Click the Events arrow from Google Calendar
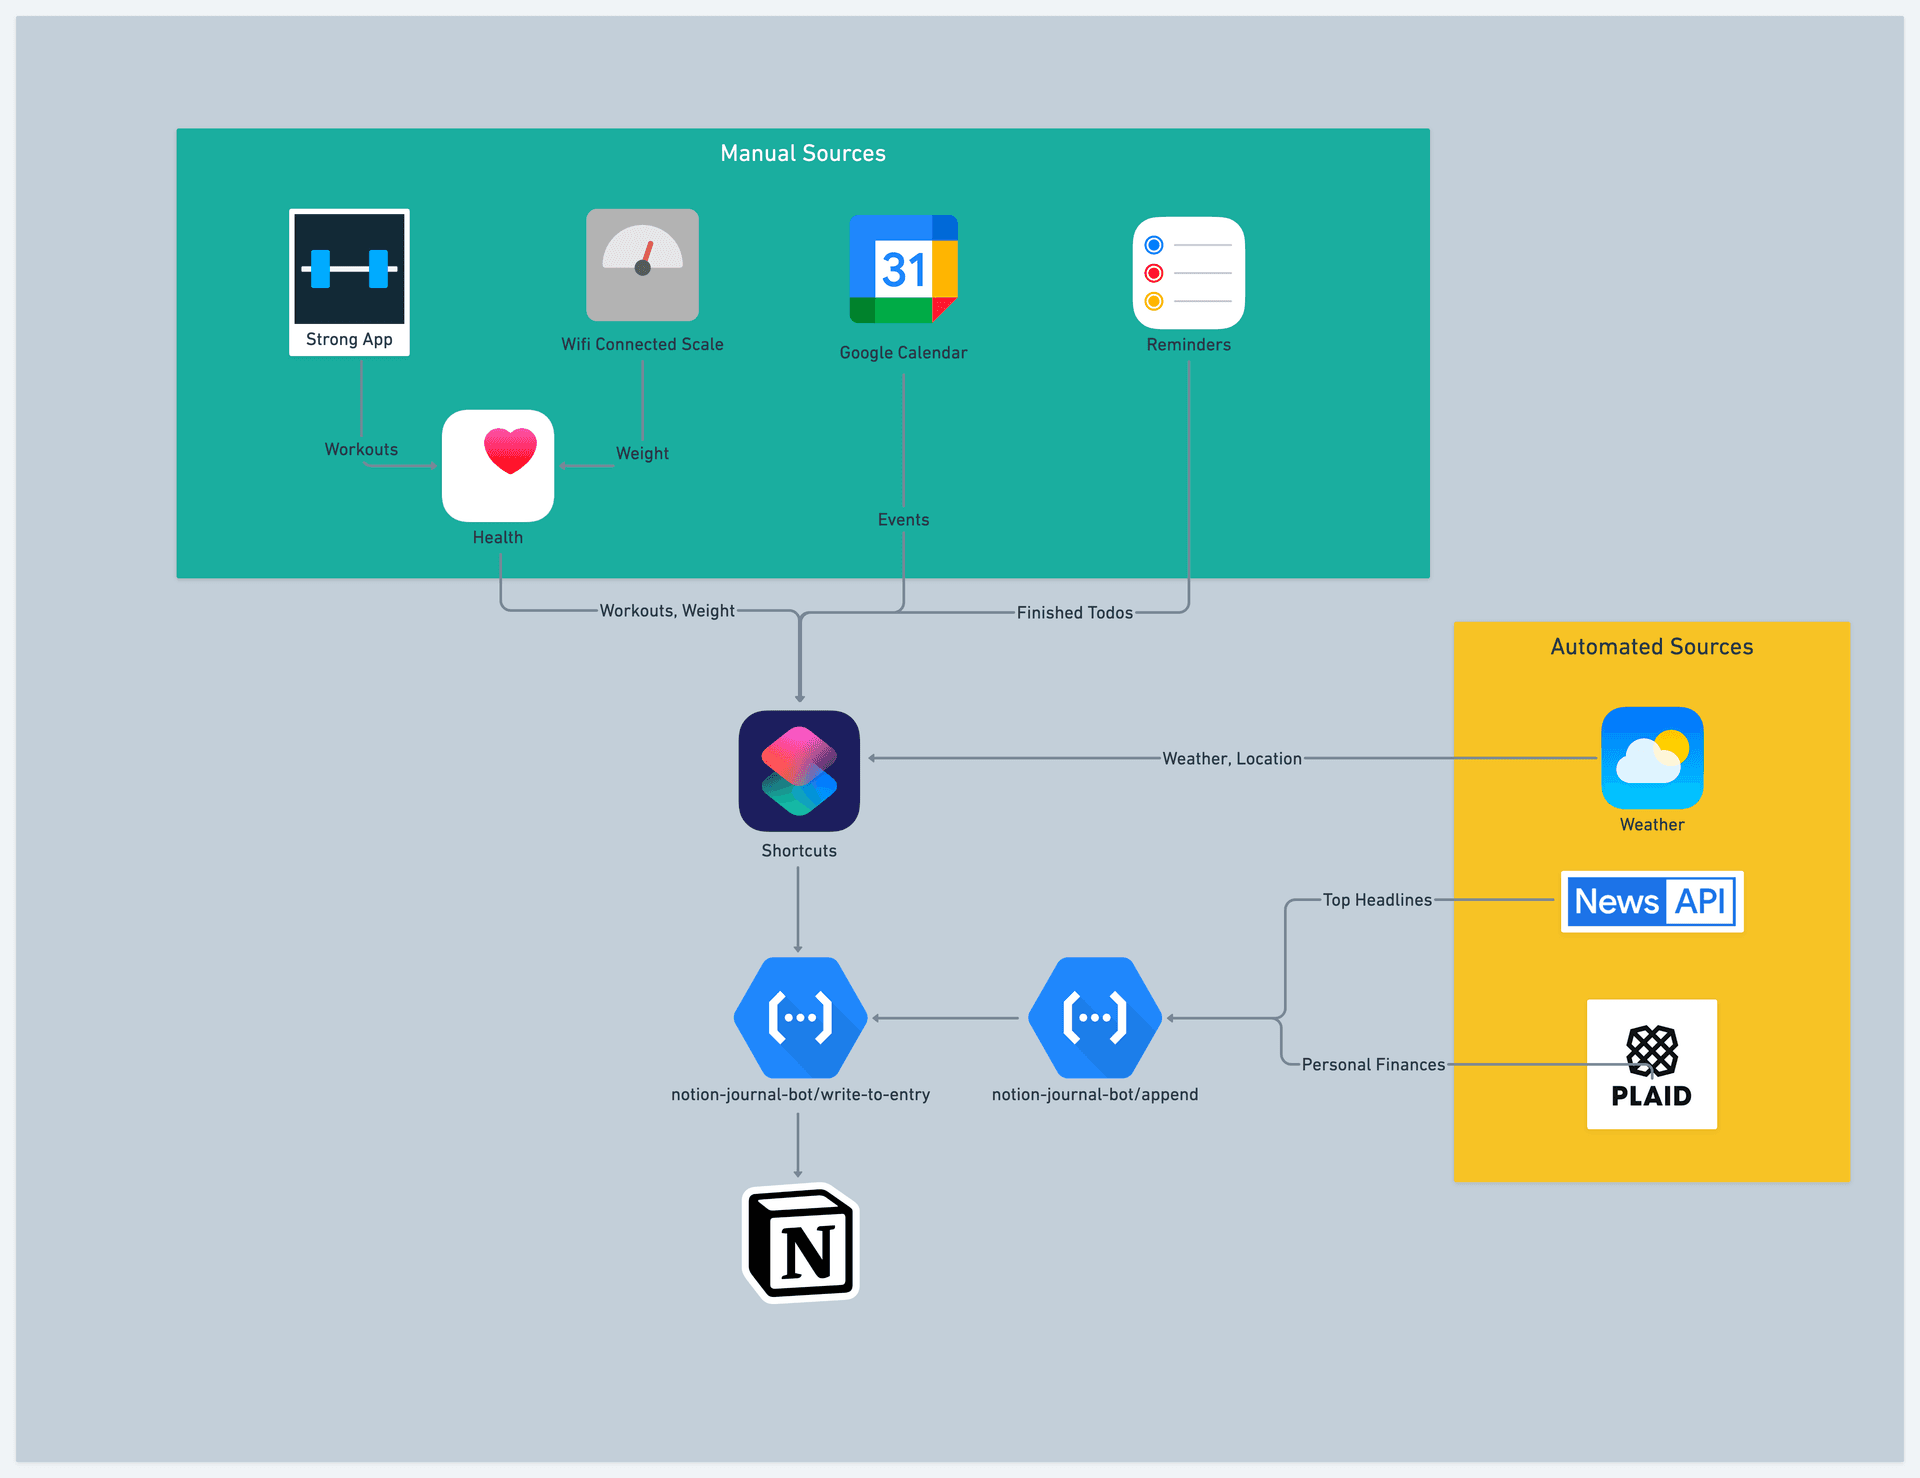The image size is (1920, 1478). (x=903, y=519)
